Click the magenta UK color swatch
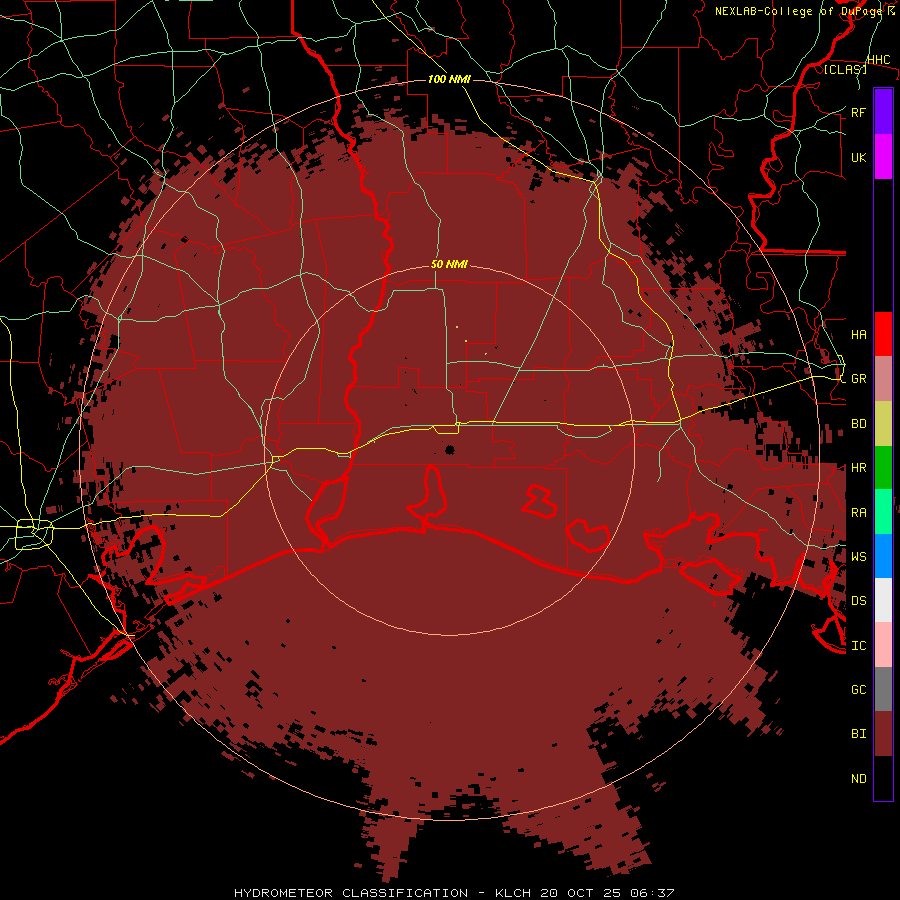900x900 pixels. pyautogui.click(x=883, y=157)
